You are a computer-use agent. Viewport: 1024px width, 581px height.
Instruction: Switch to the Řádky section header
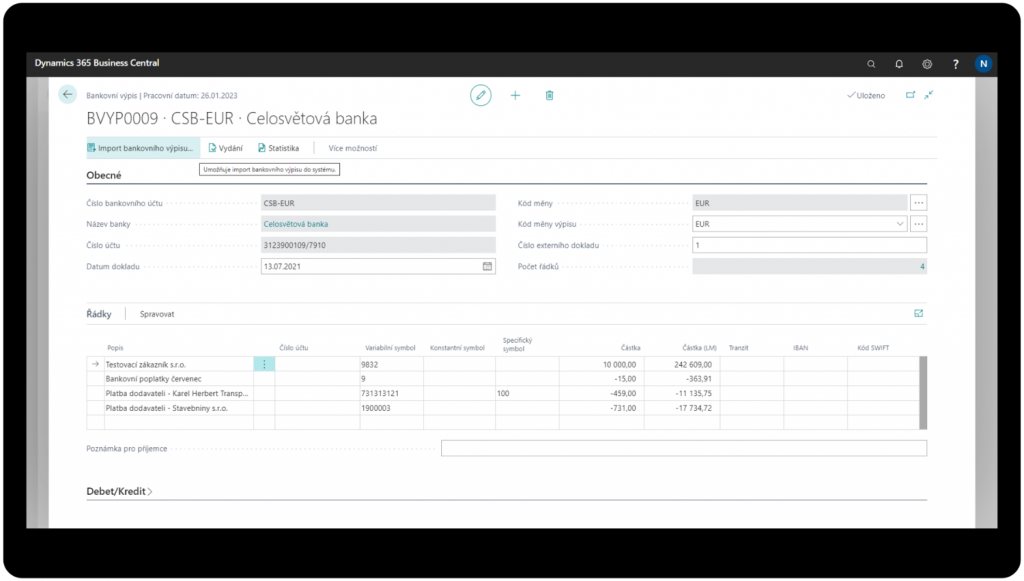tap(99, 314)
